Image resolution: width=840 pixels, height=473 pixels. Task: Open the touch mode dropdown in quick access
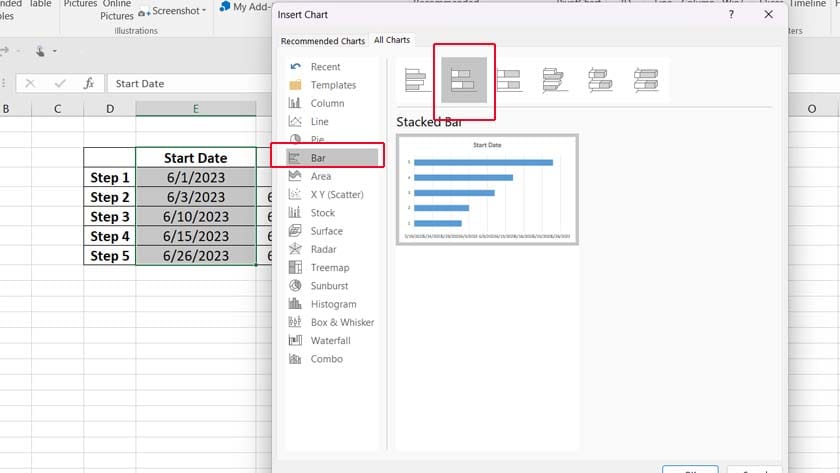[x=54, y=51]
